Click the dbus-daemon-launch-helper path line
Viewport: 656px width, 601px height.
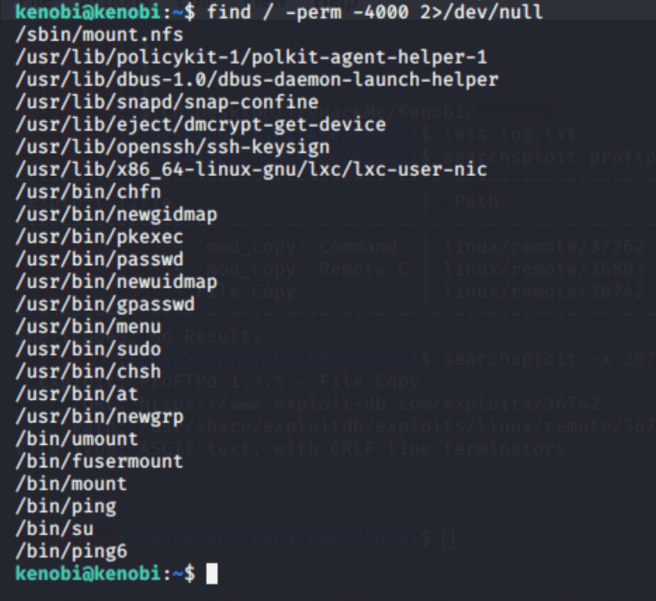257,80
